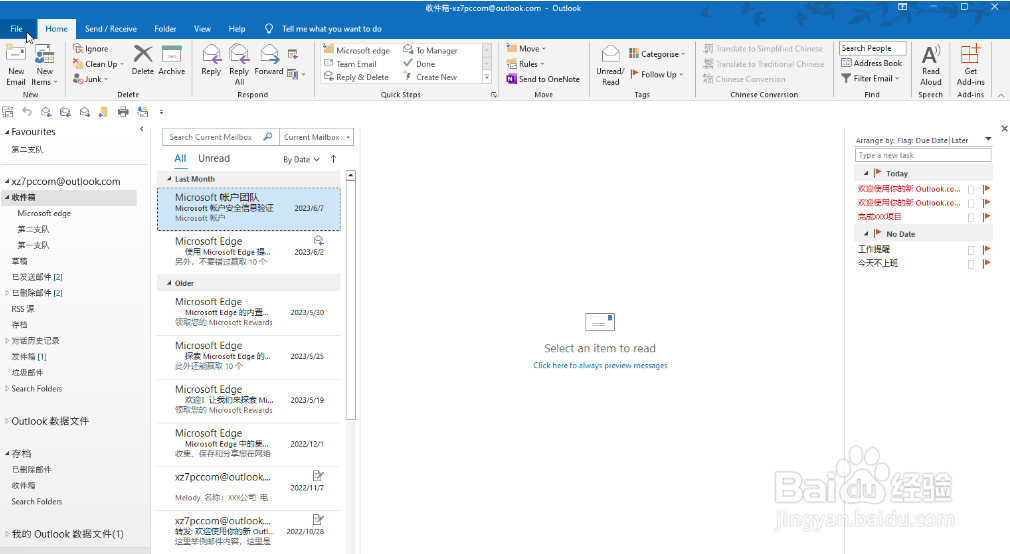
Task: Toggle Unread/Read status
Action: pos(610,65)
